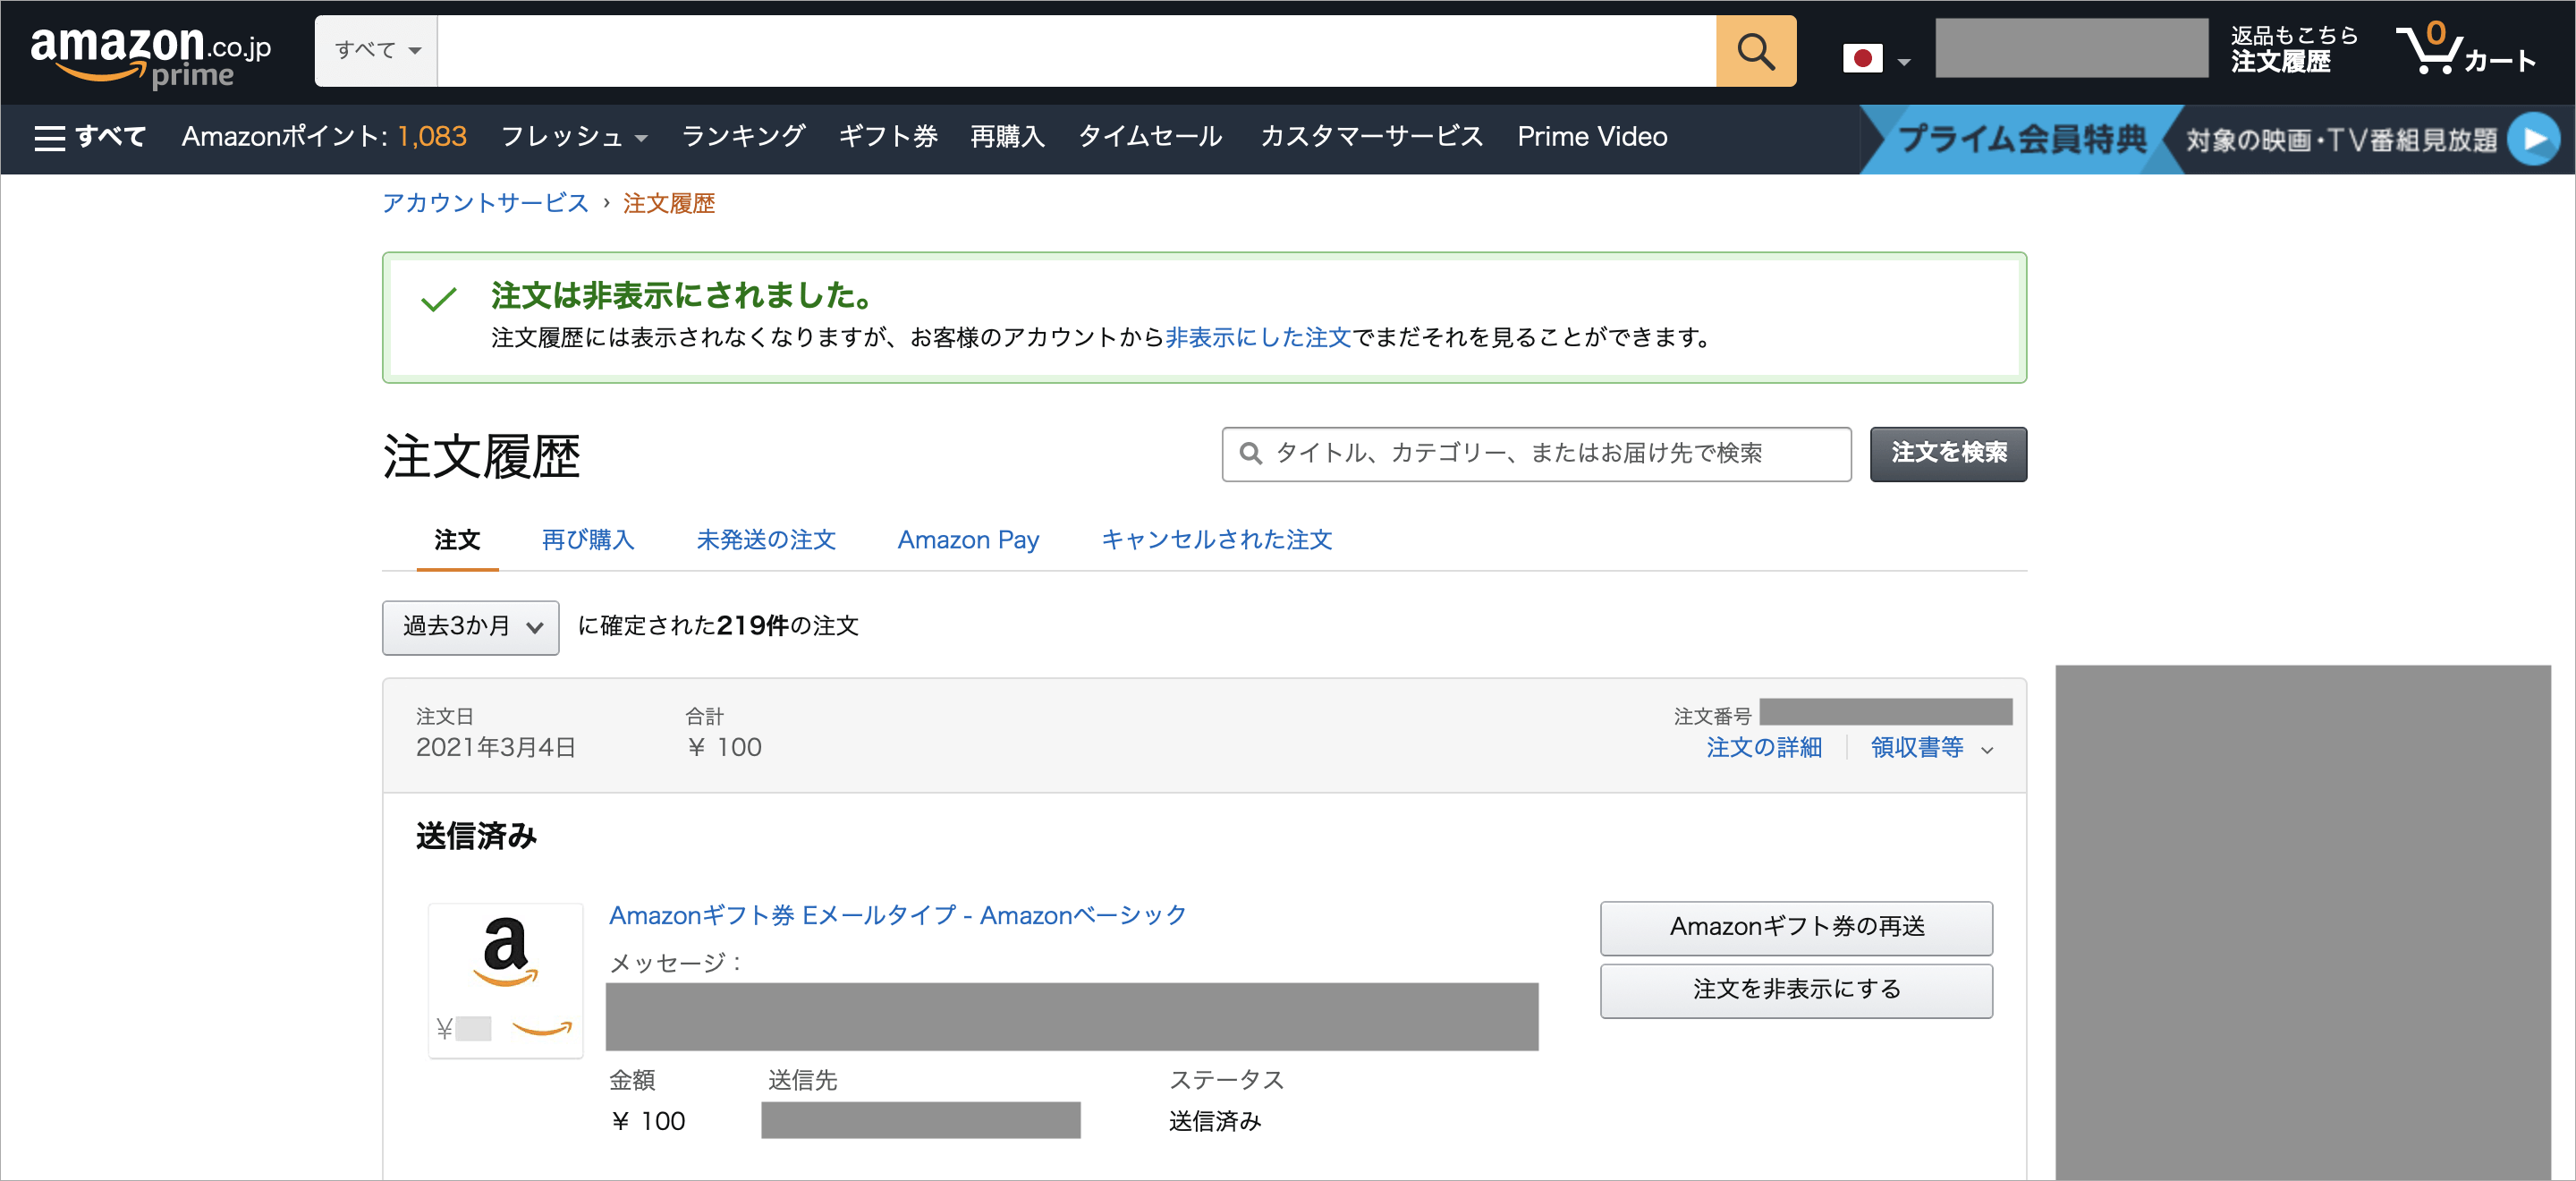Click the Prime Video play arrow icon
2576x1181 pixels.
(x=2535, y=139)
